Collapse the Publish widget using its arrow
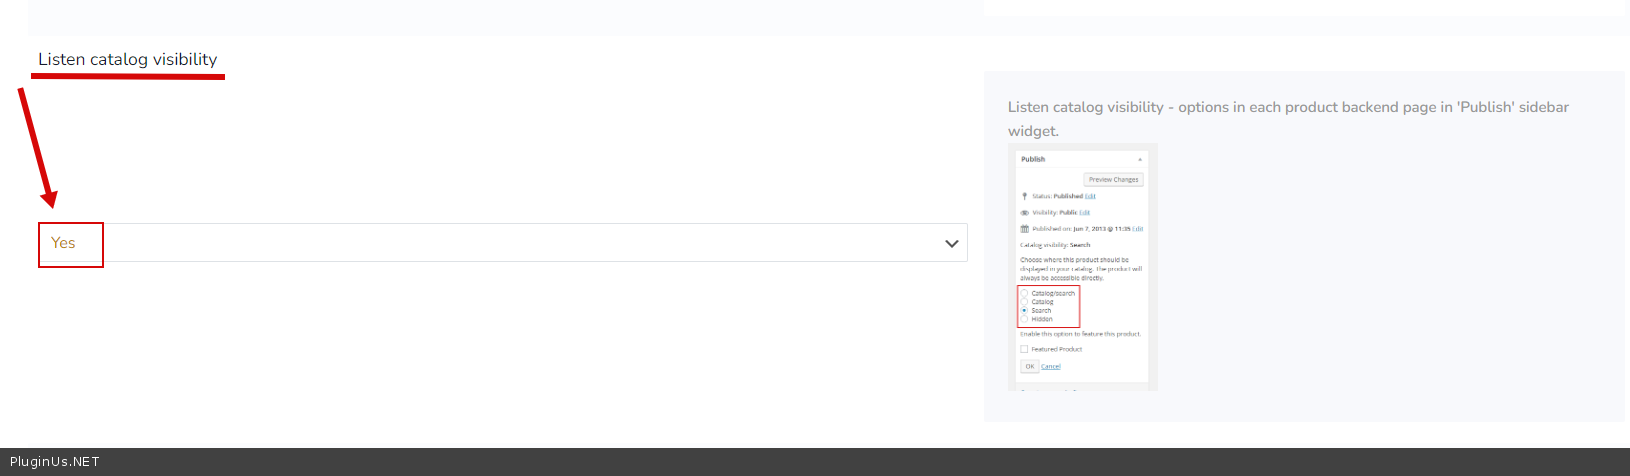The image size is (1630, 476). click(x=1139, y=160)
